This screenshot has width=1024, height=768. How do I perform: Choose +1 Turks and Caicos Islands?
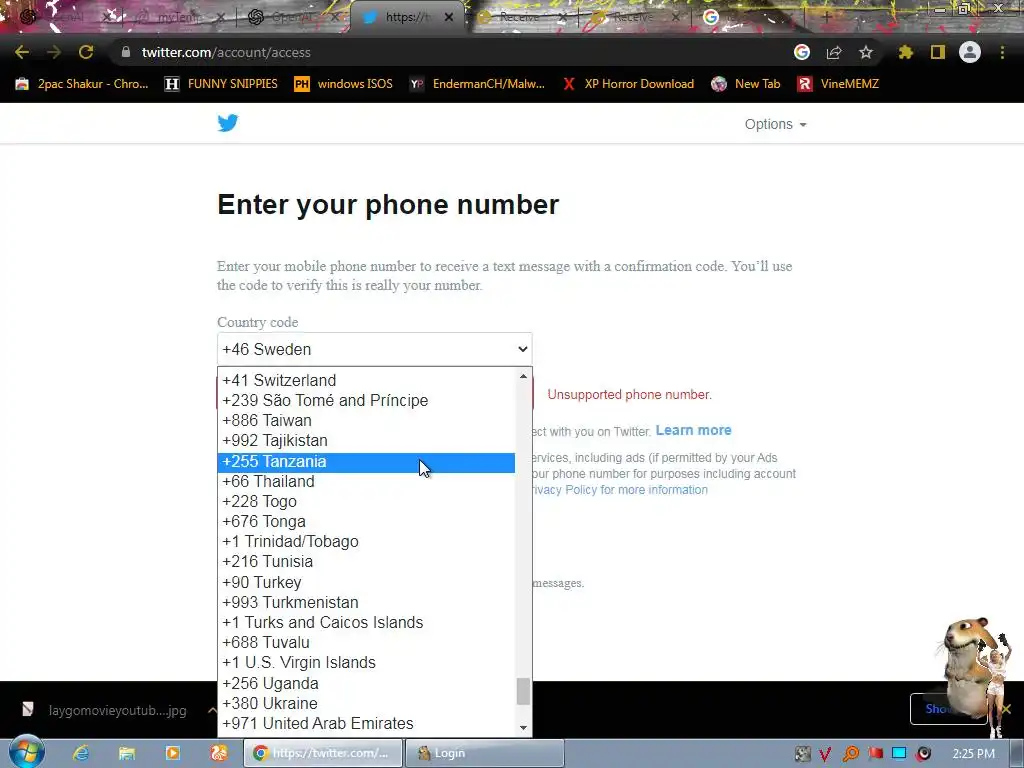[366, 622]
